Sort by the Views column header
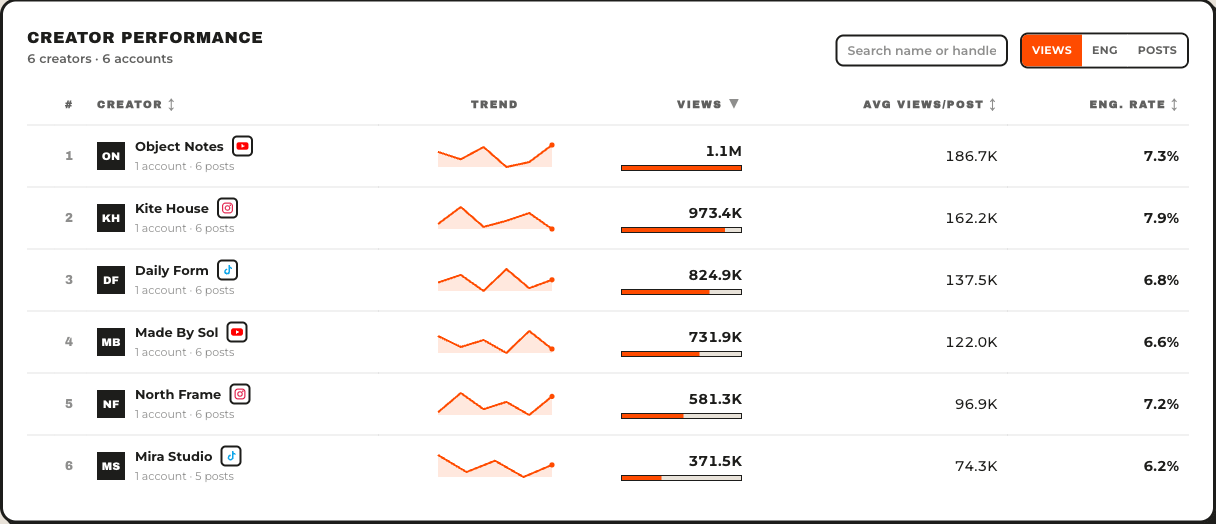Screen dimensions: 1216x524 [708, 104]
